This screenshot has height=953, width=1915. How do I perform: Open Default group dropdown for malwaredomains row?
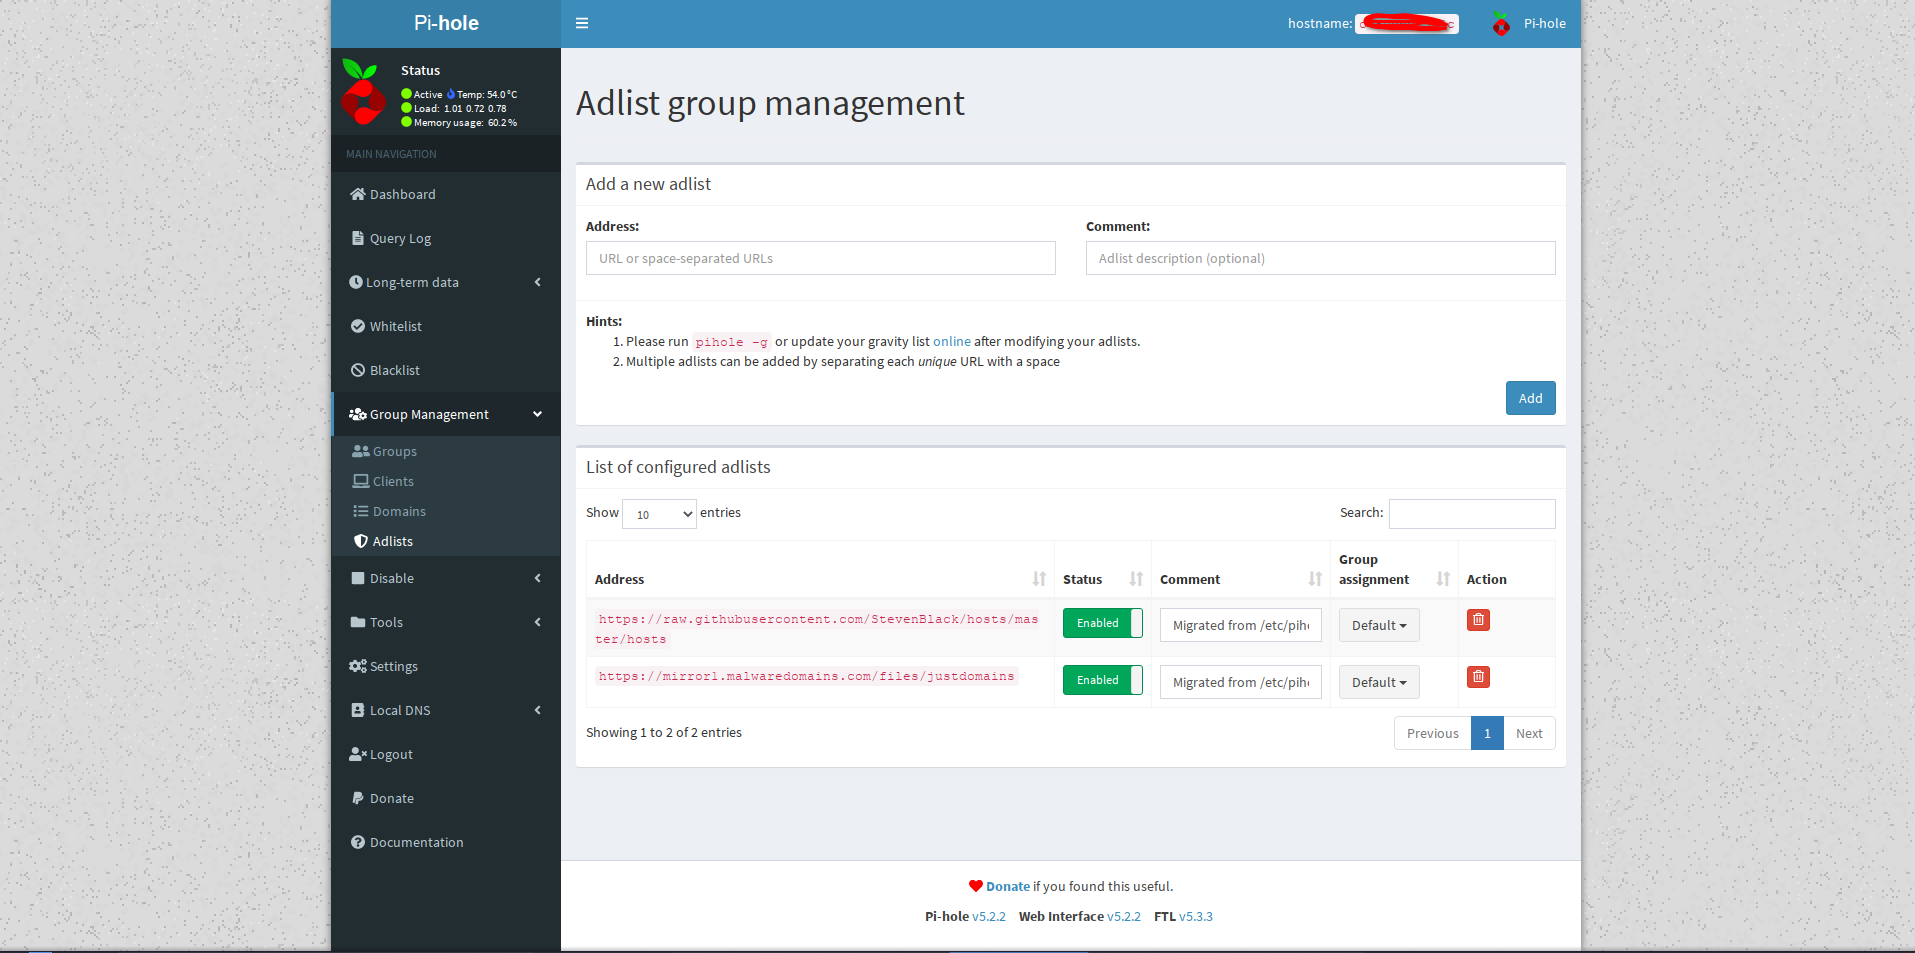tap(1379, 682)
